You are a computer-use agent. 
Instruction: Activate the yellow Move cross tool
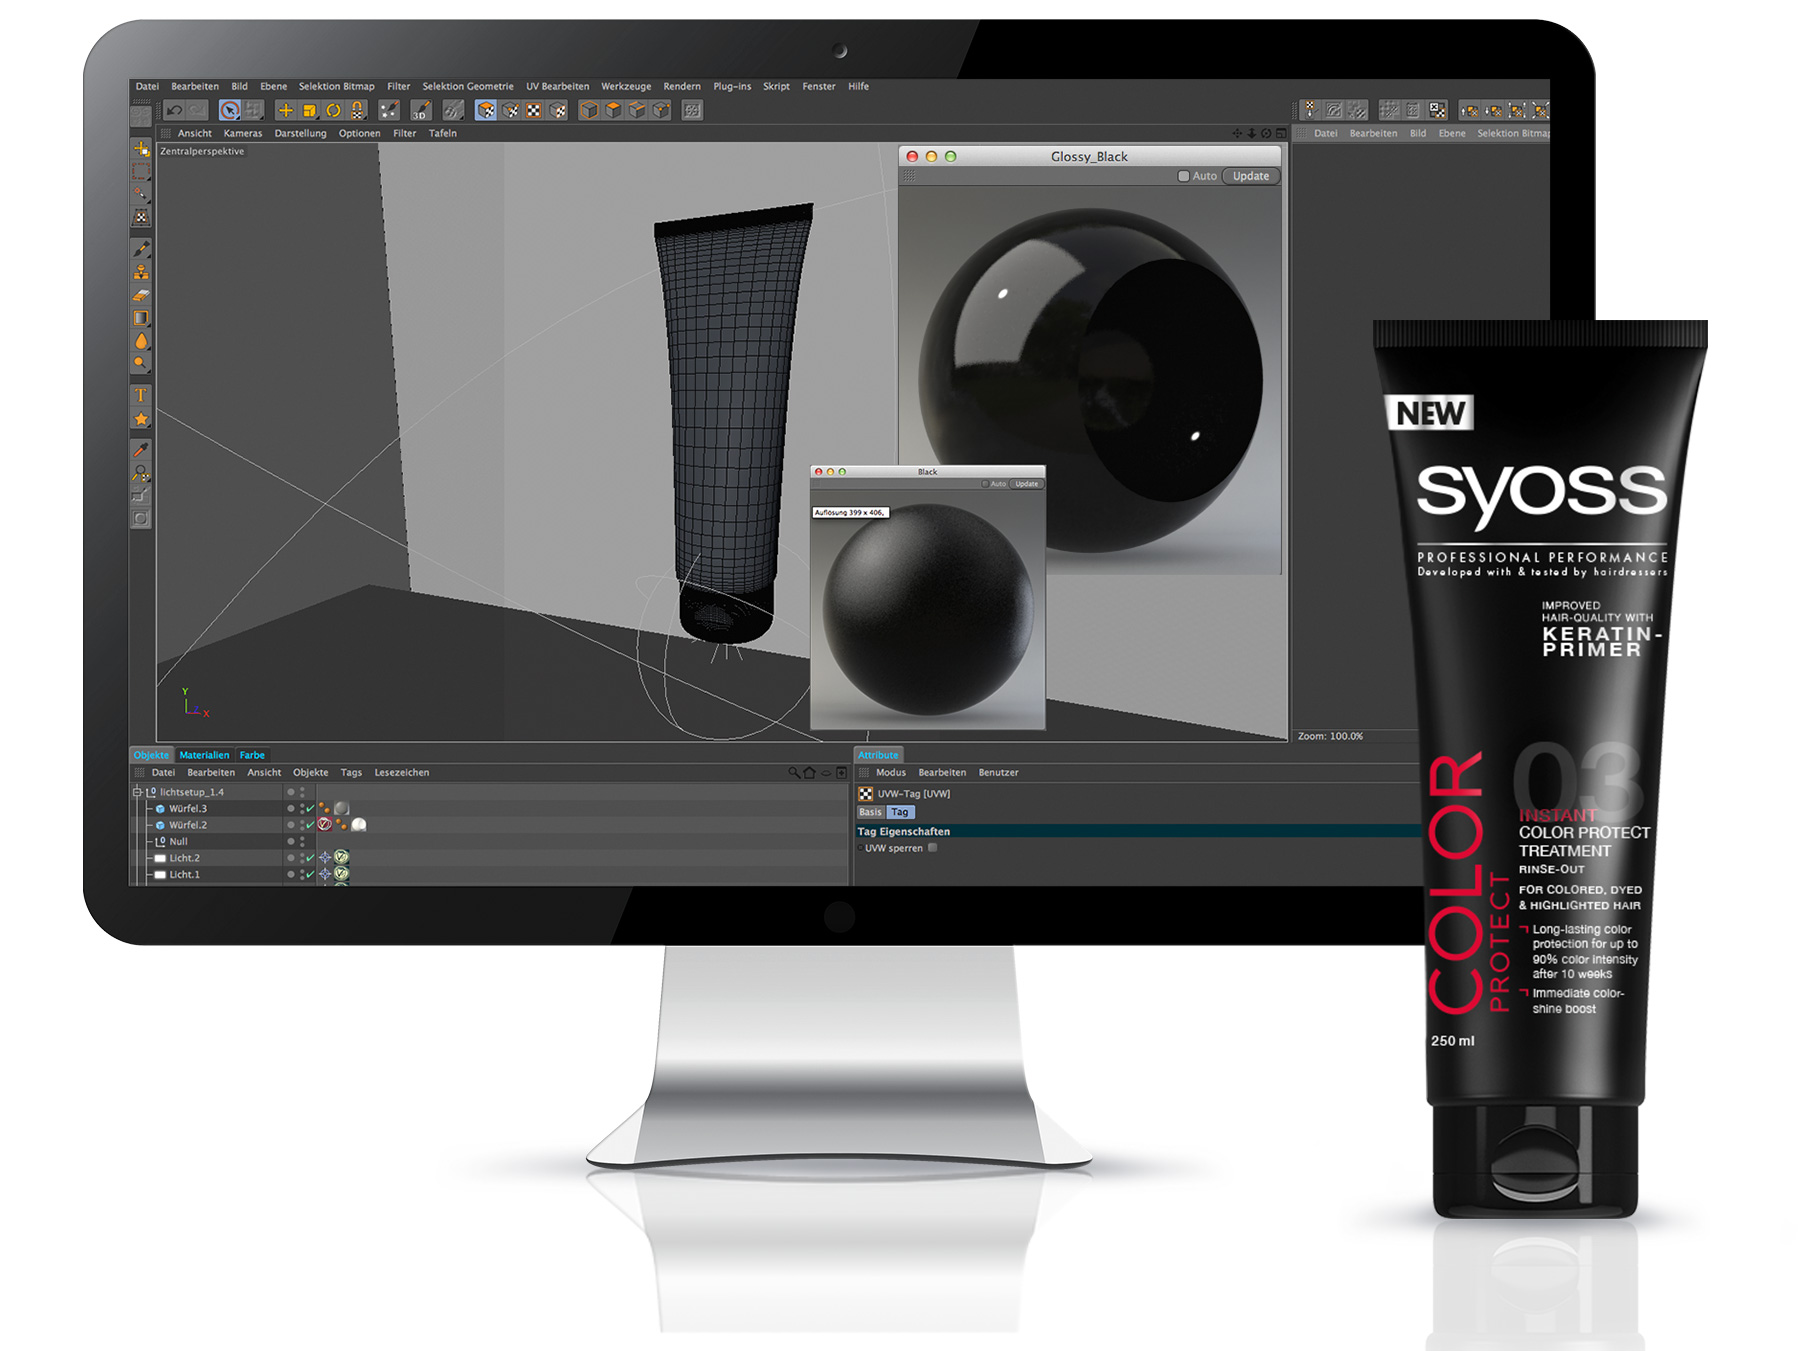tap(286, 110)
